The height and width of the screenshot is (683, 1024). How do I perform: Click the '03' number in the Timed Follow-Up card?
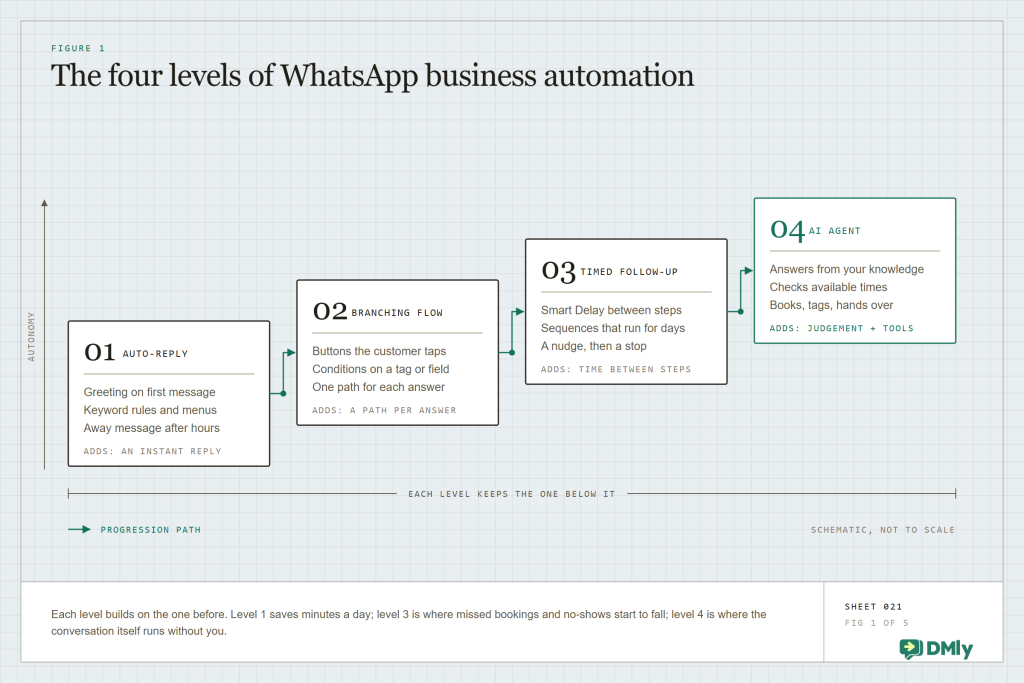click(558, 271)
